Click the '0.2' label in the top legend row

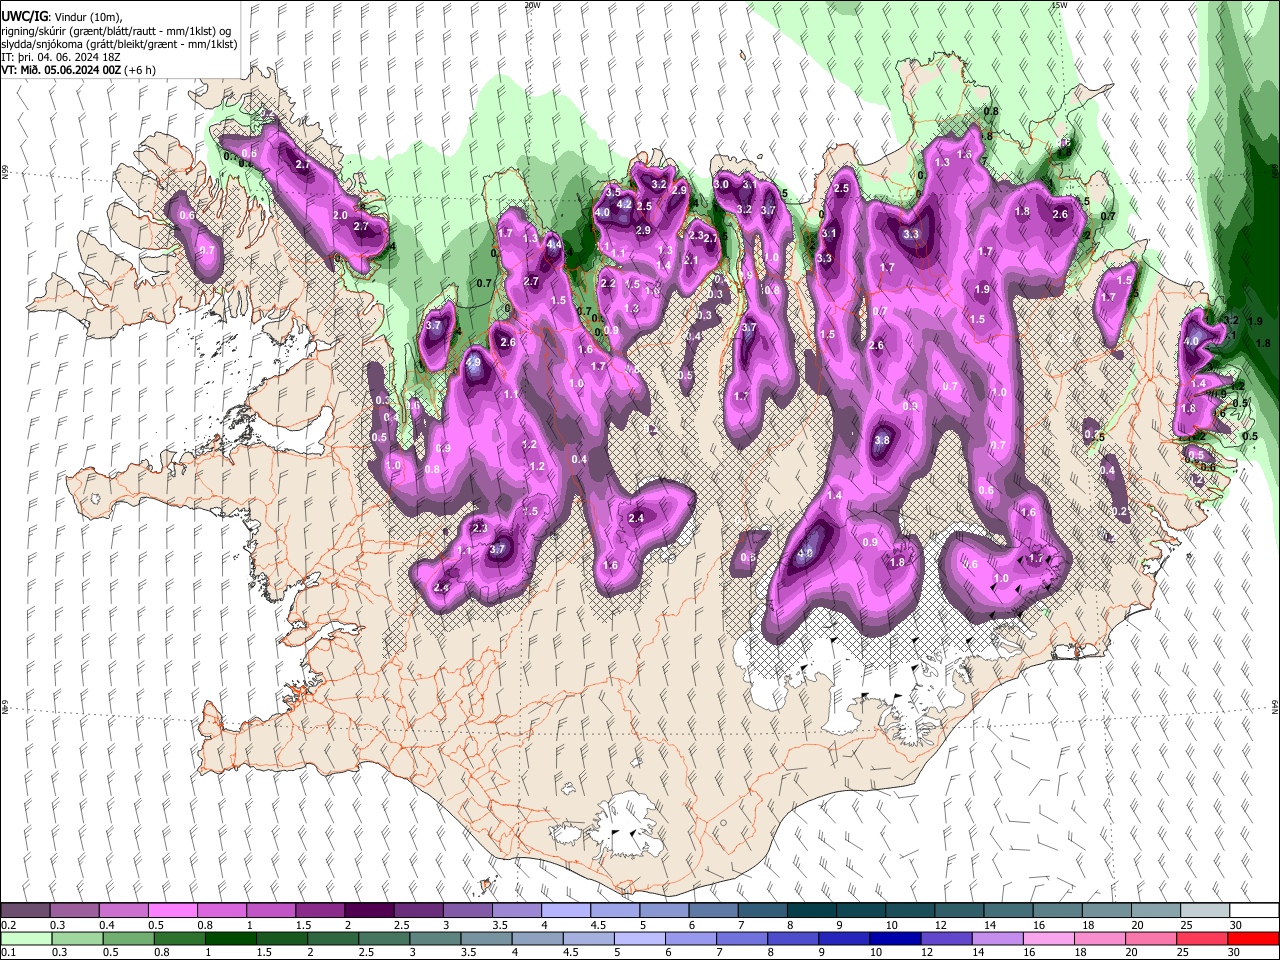pyautogui.click(x=8, y=925)
